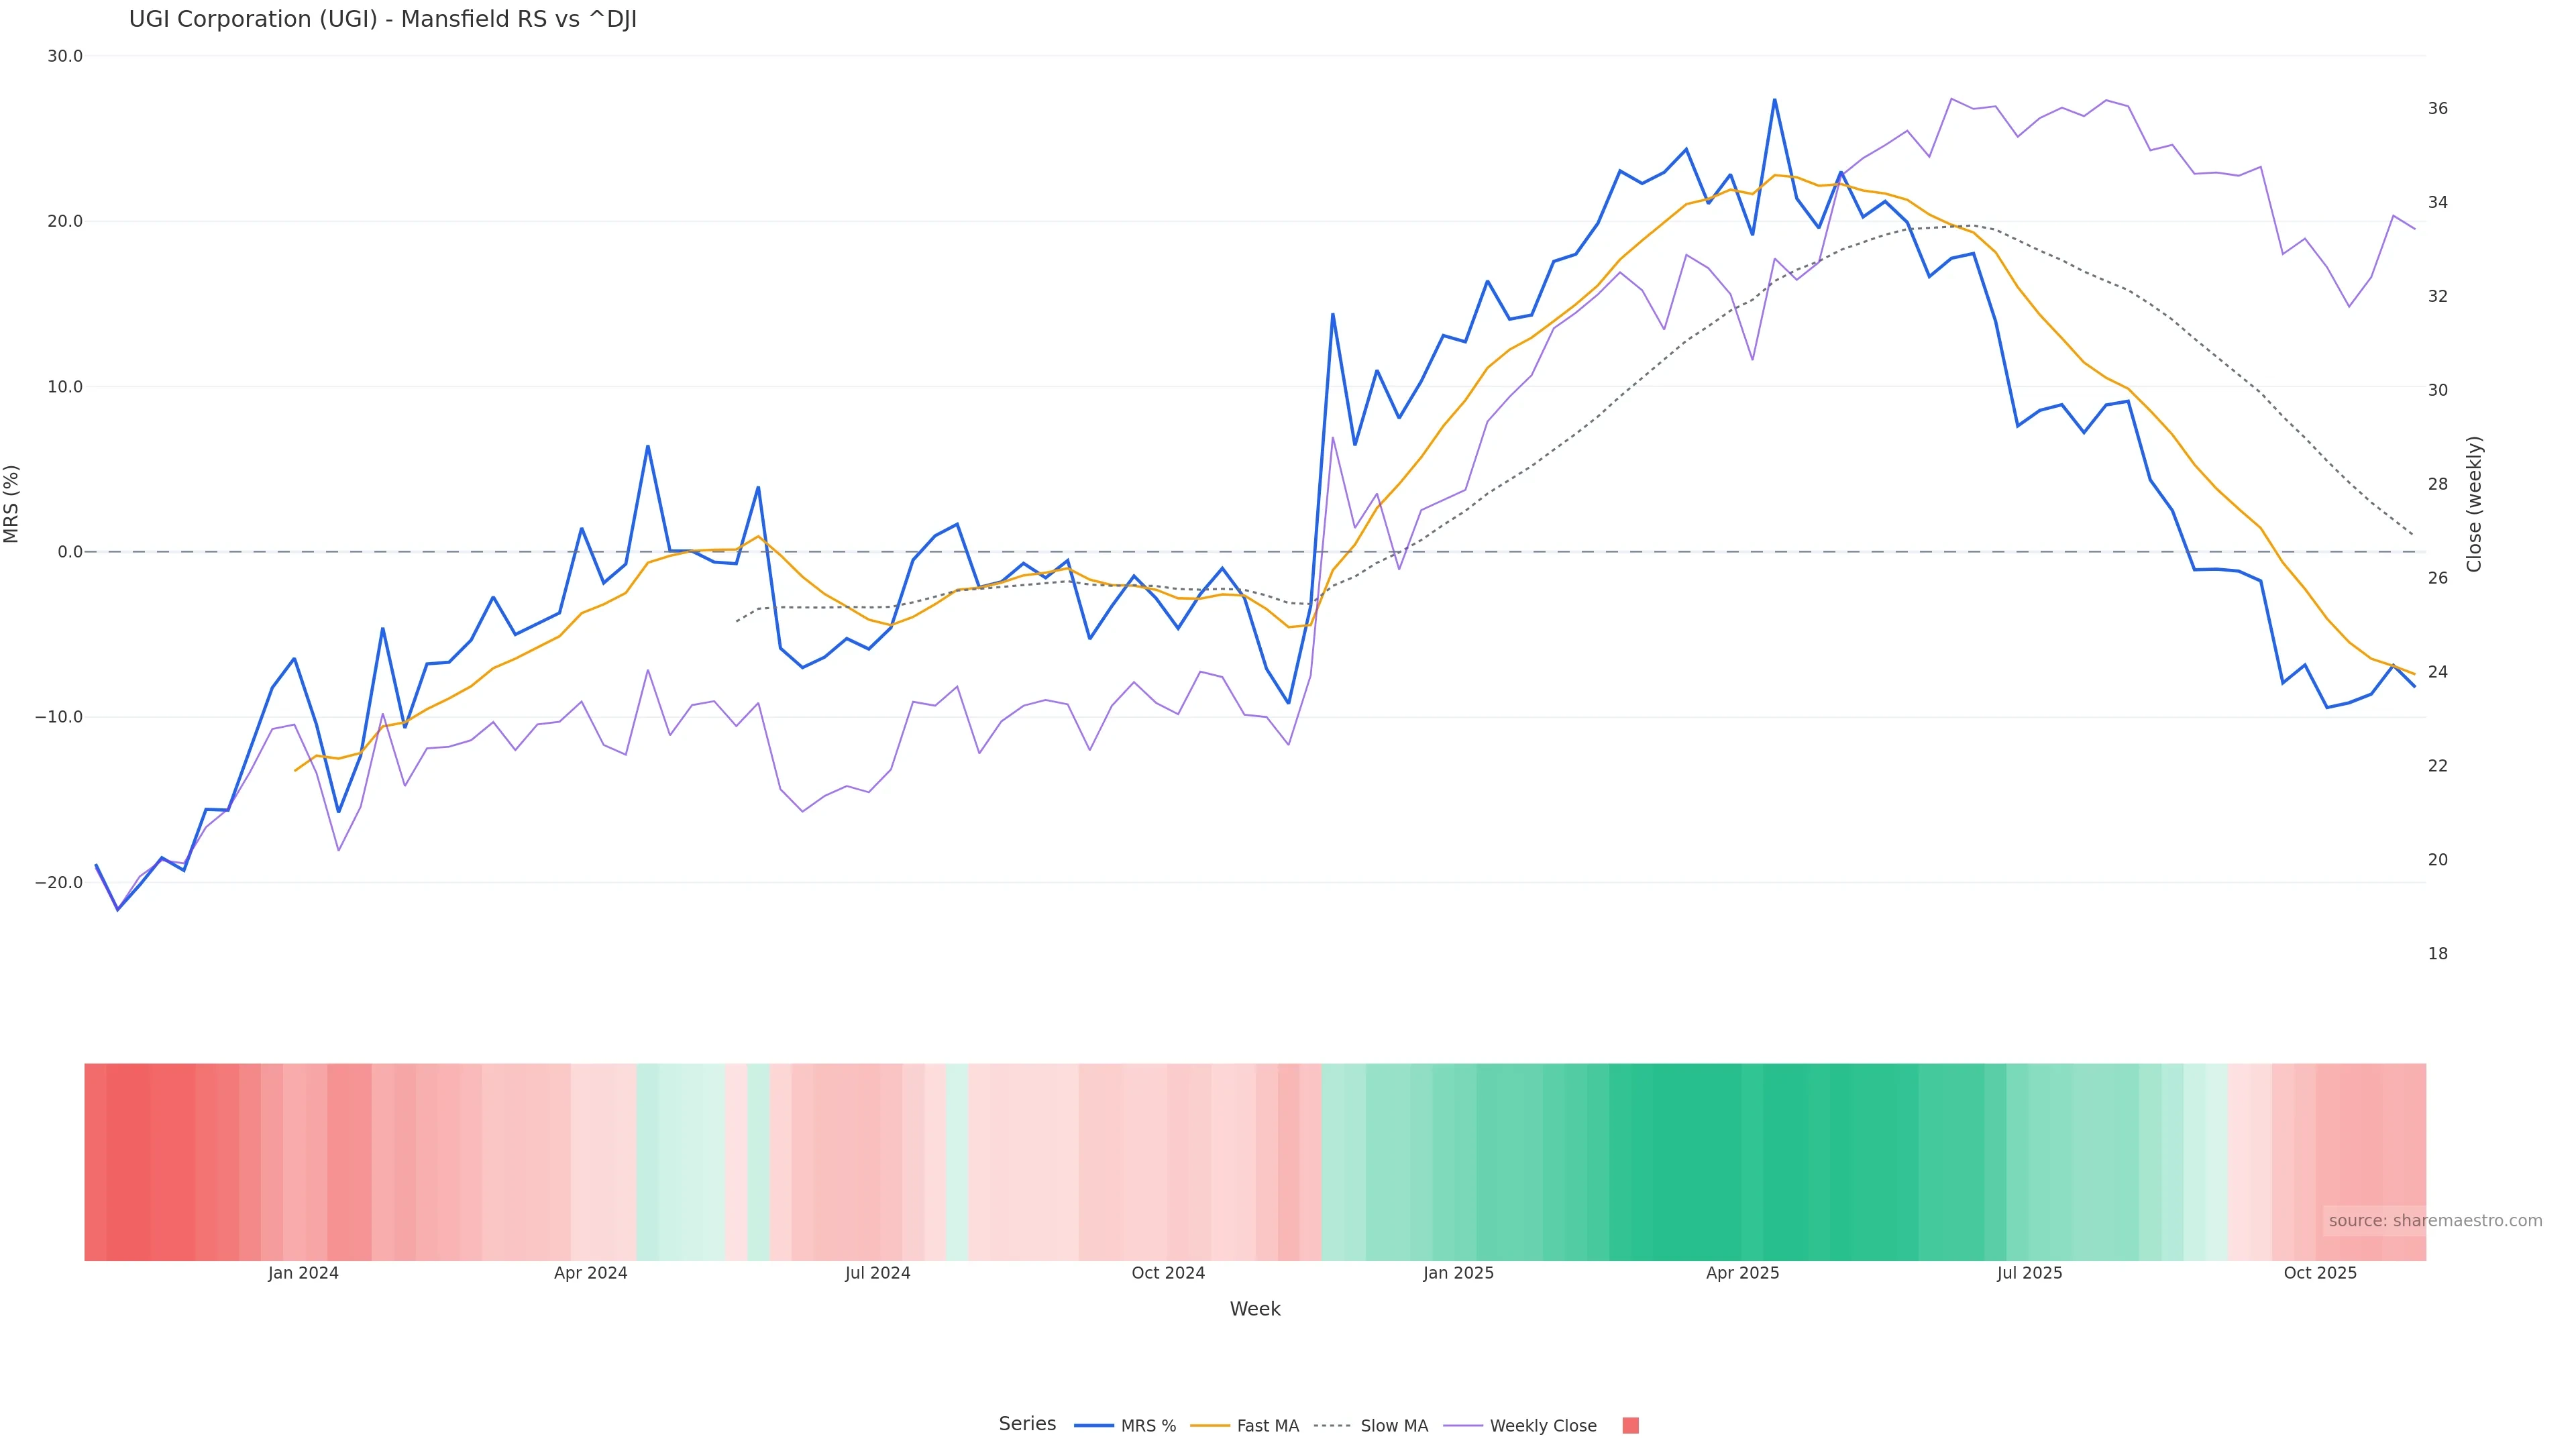Open the sharemaestro.com source link

[2435, 1220]
